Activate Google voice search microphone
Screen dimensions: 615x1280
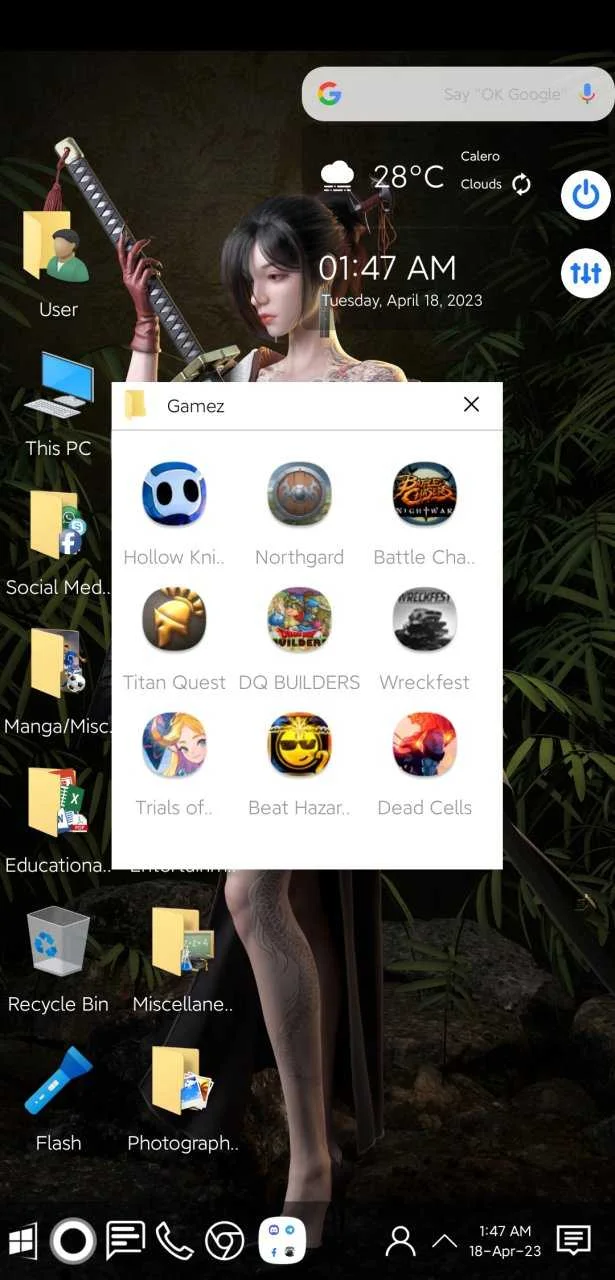(x=587, y=94)
